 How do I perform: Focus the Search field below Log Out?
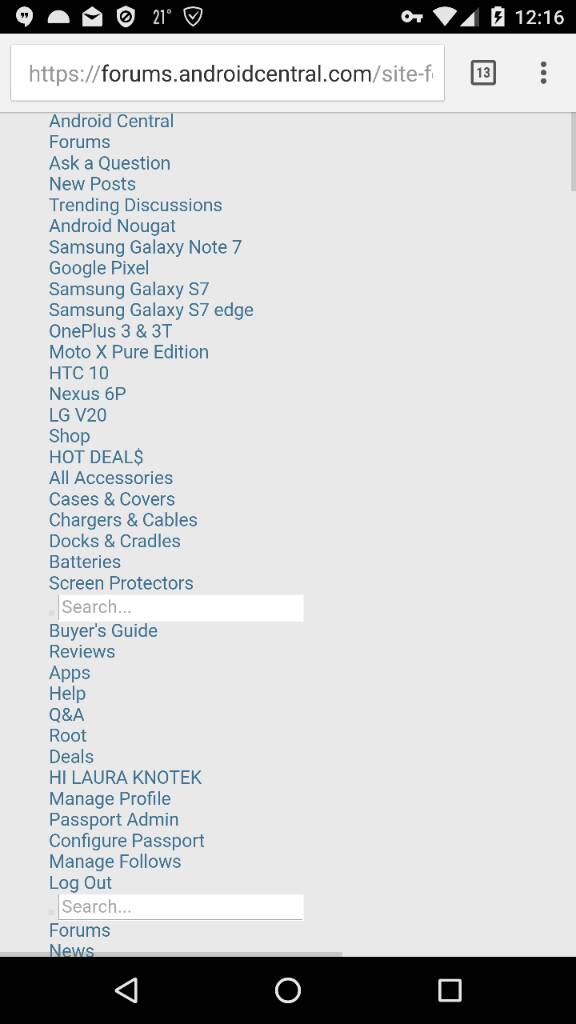pyautogui.click(x=181, y=907)
